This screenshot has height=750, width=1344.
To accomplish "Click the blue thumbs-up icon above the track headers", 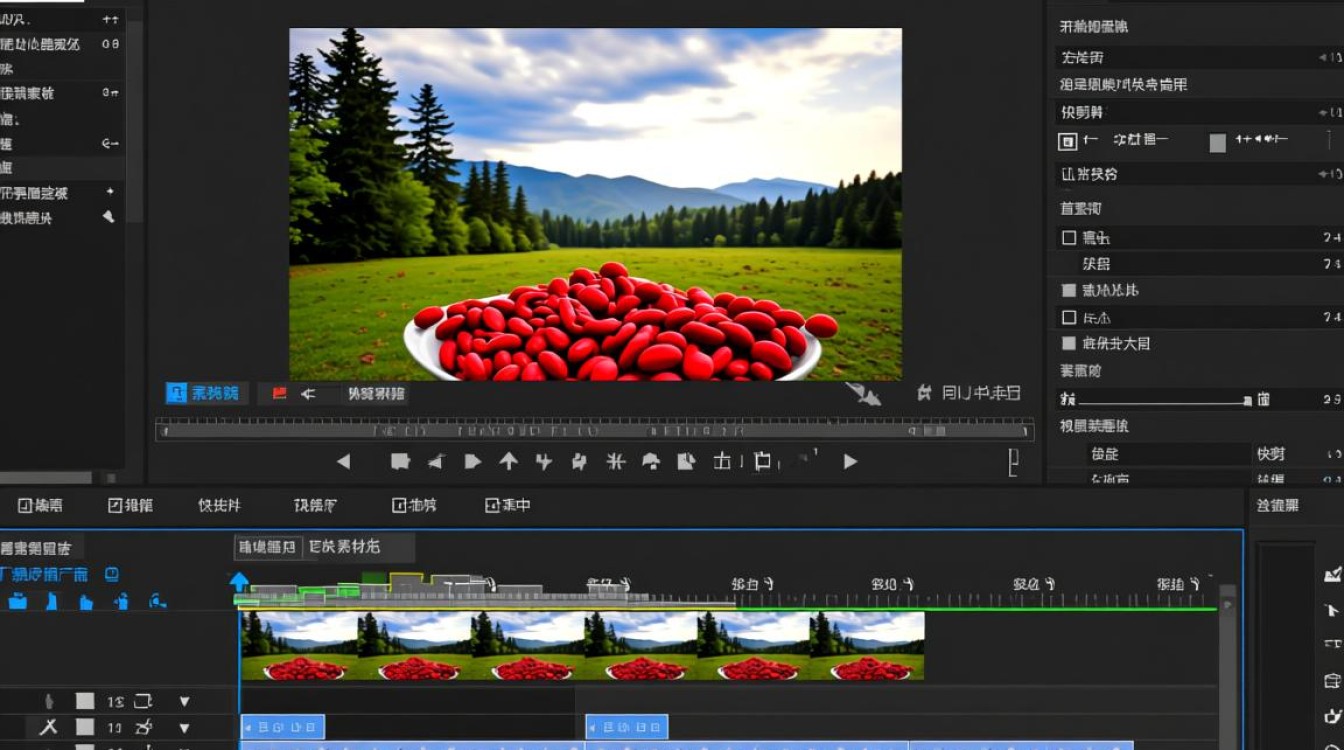I will point(86,601).
